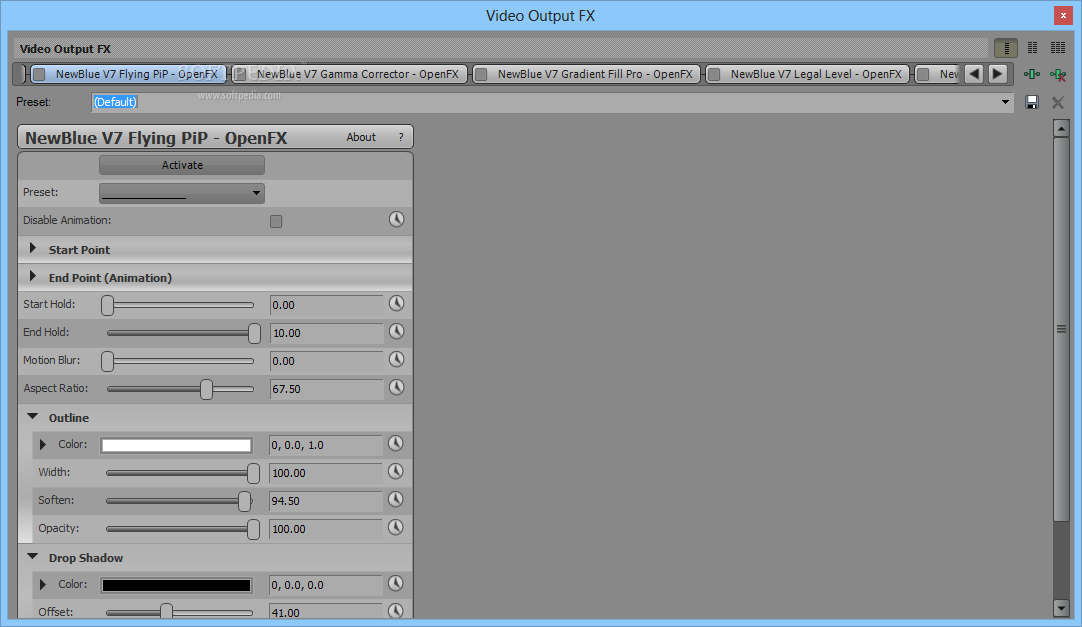Click the scrollbar down arrow
This screenshot has width=1082, height=627.
(x=1061, y=608)
